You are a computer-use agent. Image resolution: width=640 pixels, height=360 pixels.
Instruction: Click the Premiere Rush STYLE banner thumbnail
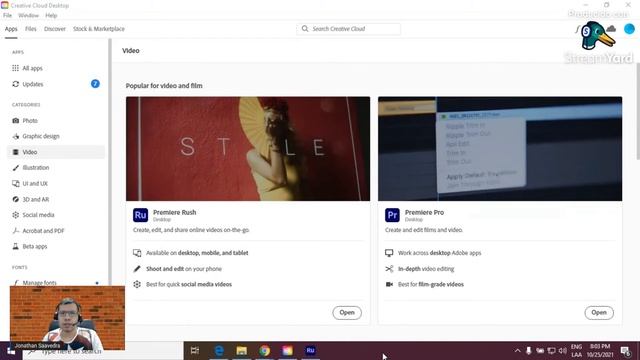tap(248, 149)
